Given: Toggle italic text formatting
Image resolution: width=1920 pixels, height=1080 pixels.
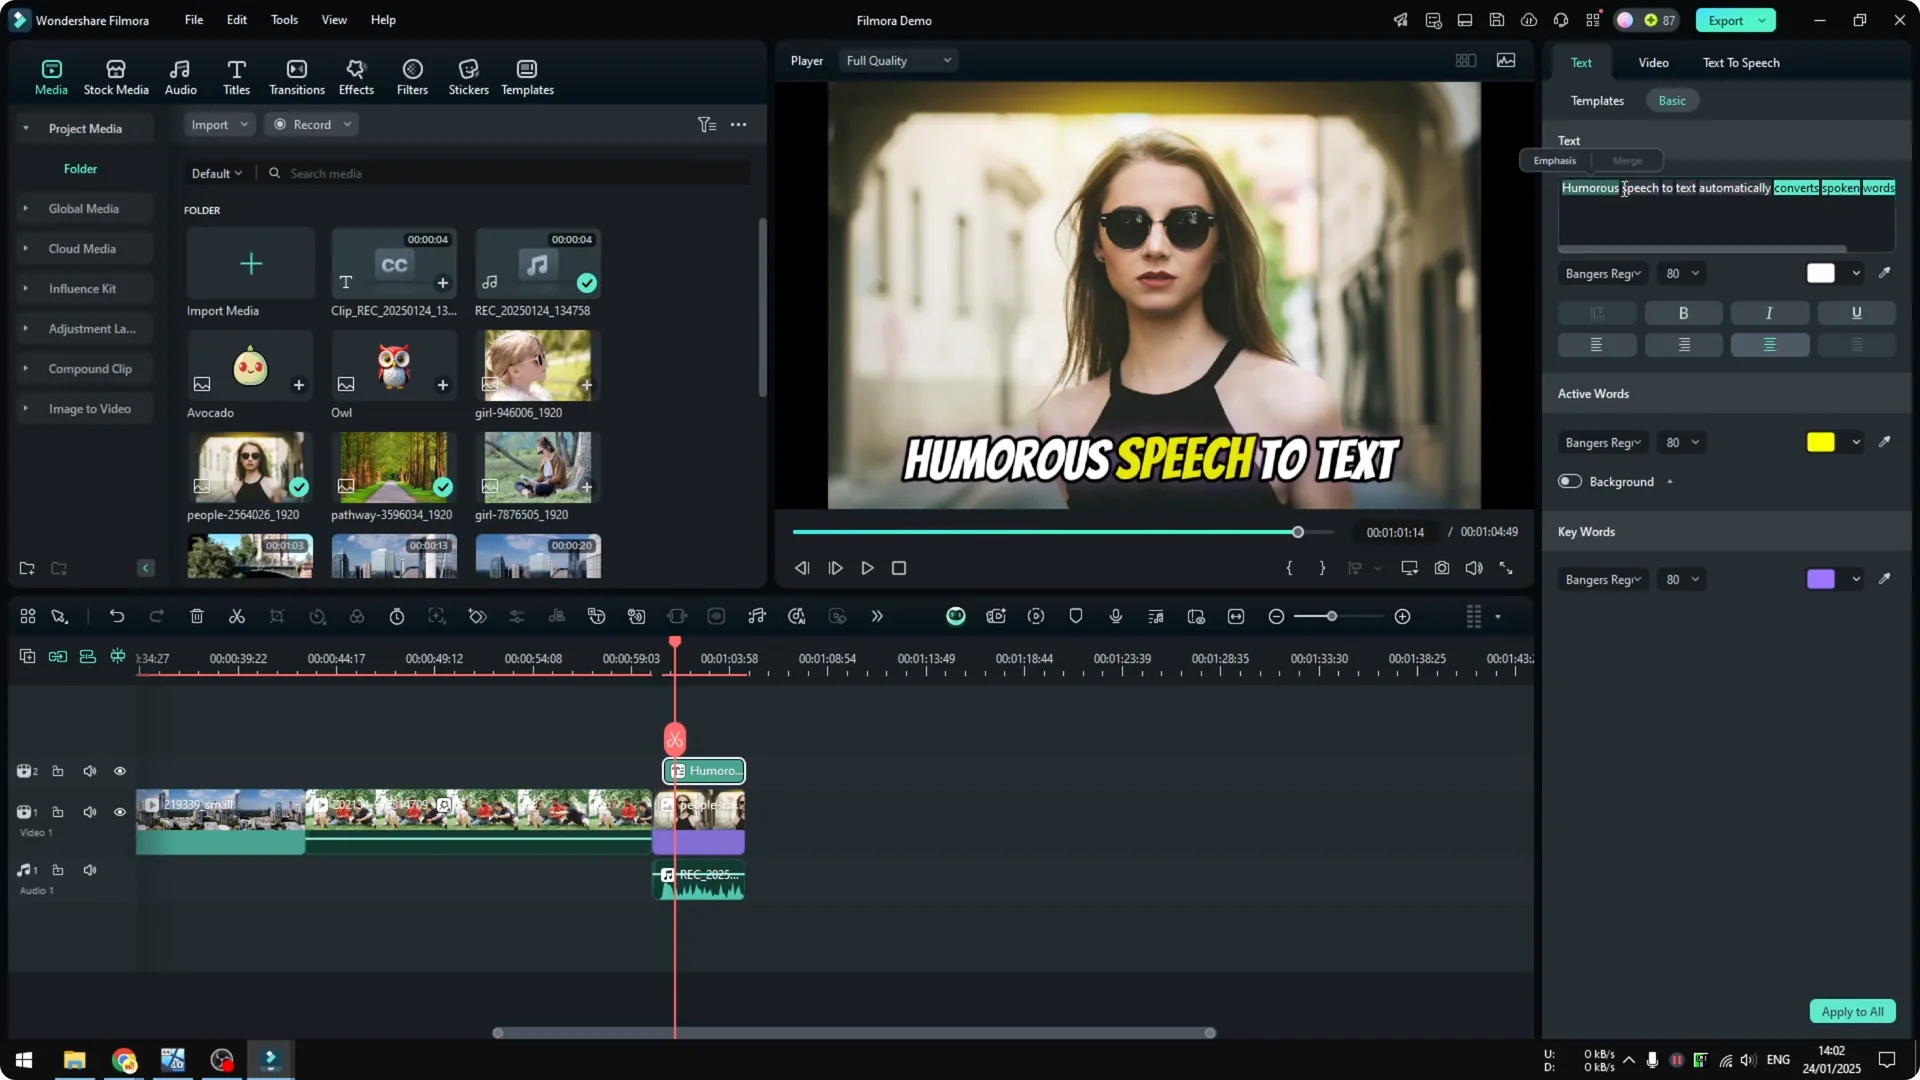Looking at the screenshot, I should [1770, 313].
